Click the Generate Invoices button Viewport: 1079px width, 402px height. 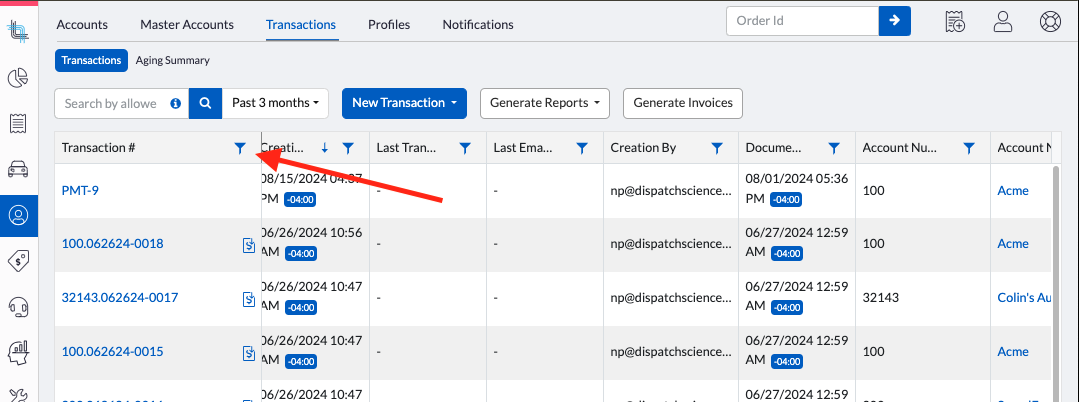(x=683, y=103)
